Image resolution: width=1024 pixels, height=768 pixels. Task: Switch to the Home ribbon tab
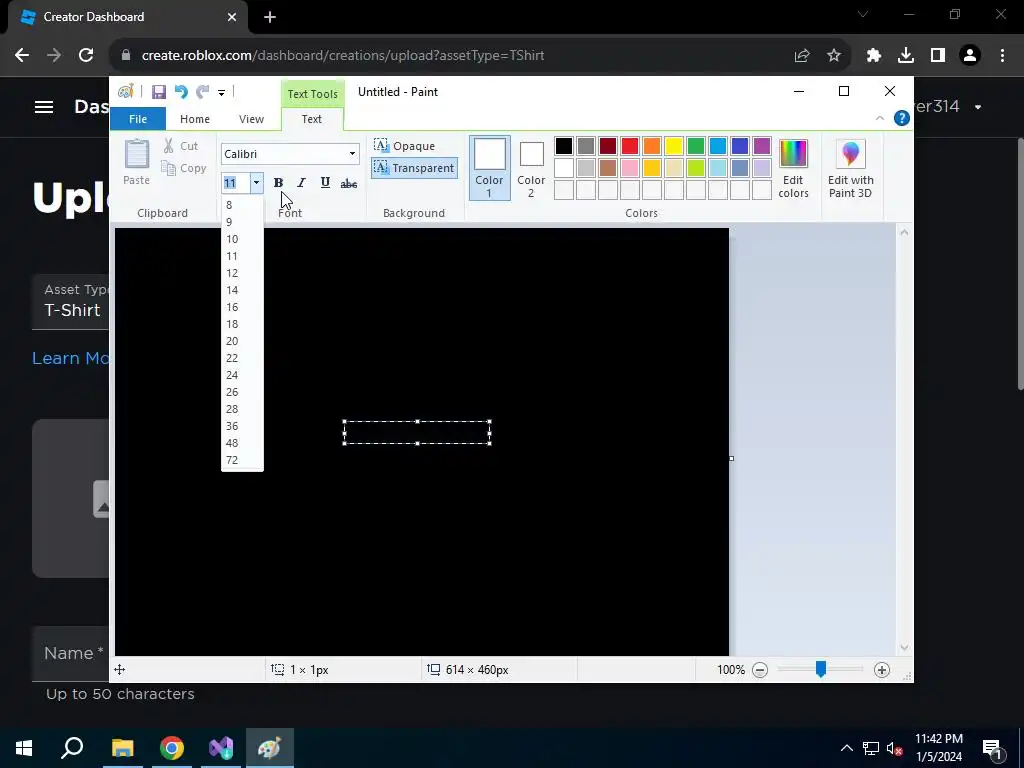coord(195,119)
